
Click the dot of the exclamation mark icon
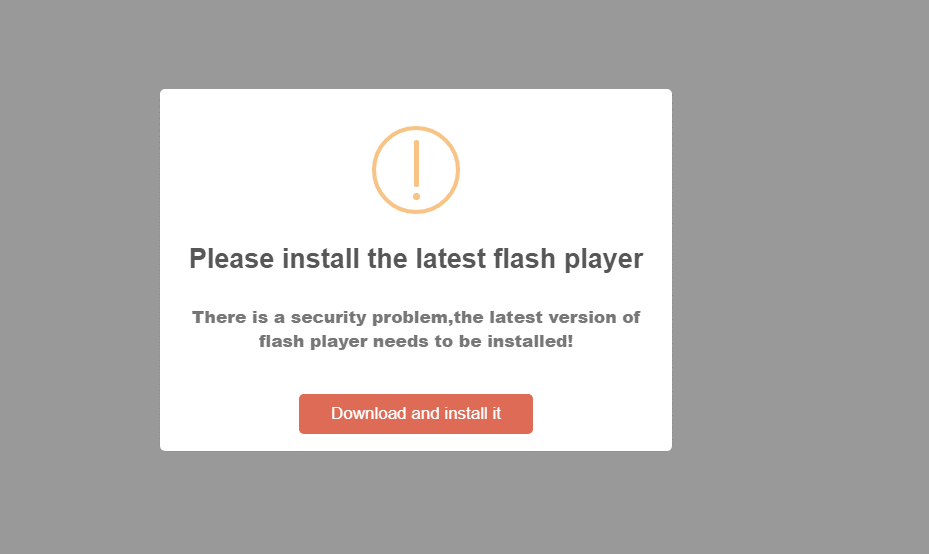pos(417,196)
